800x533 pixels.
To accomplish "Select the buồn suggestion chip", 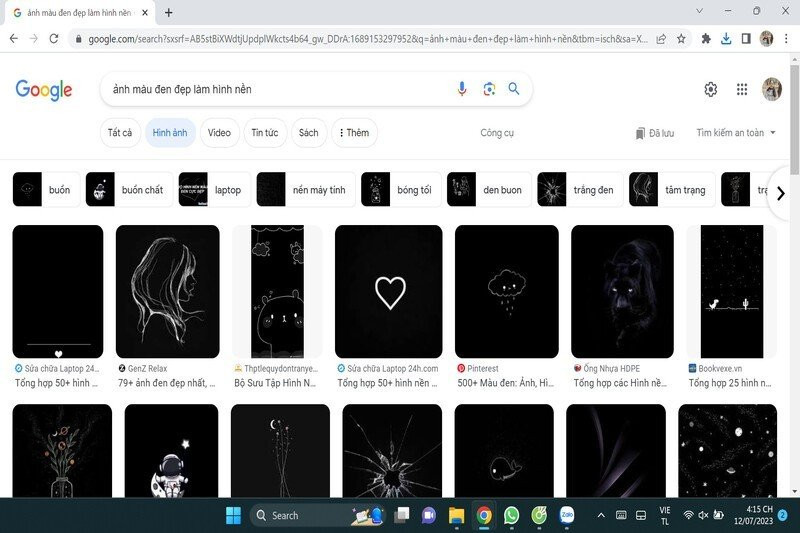I will coord(46,190).
